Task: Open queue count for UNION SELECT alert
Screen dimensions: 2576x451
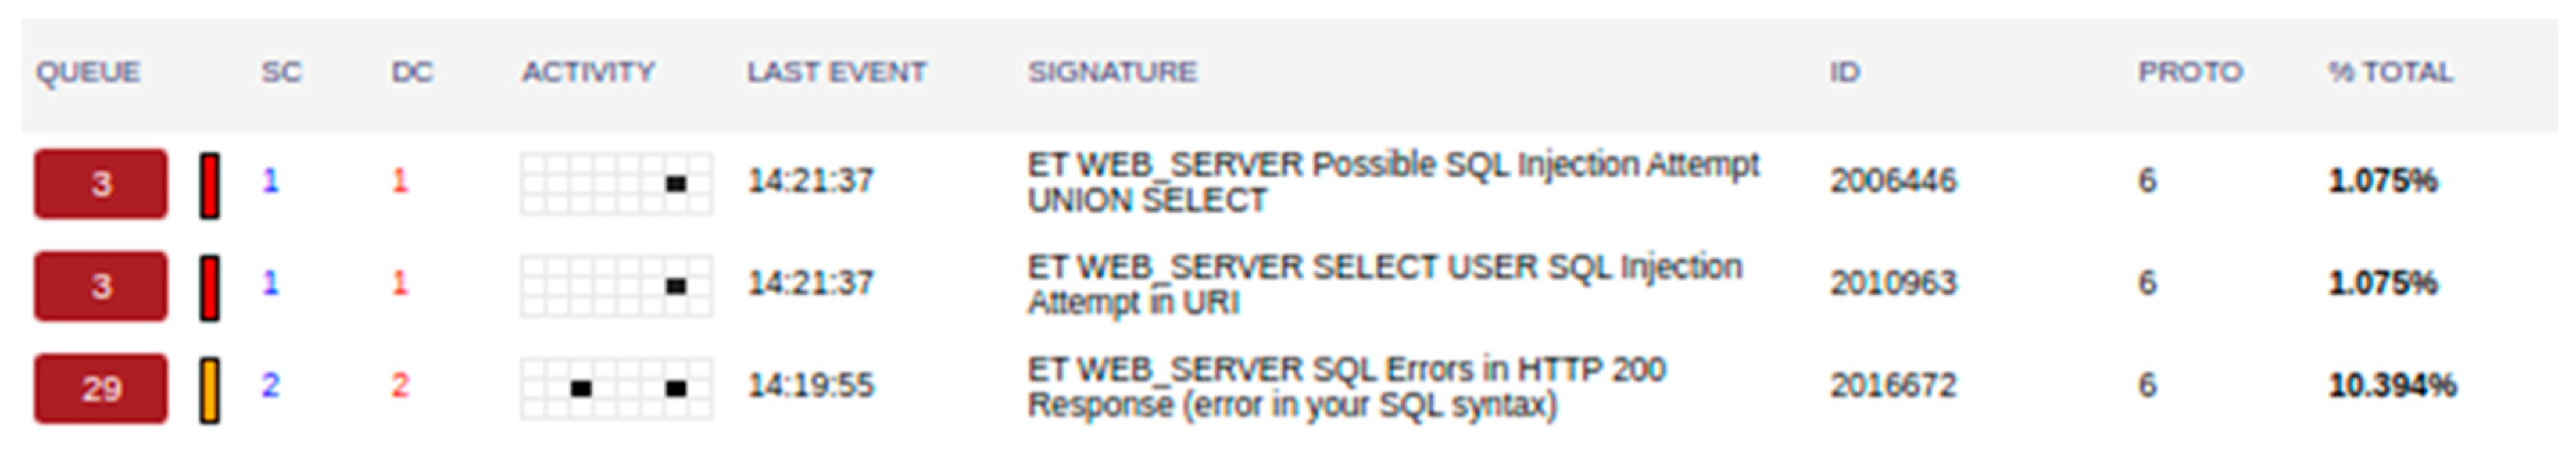Action: (101, 184)
